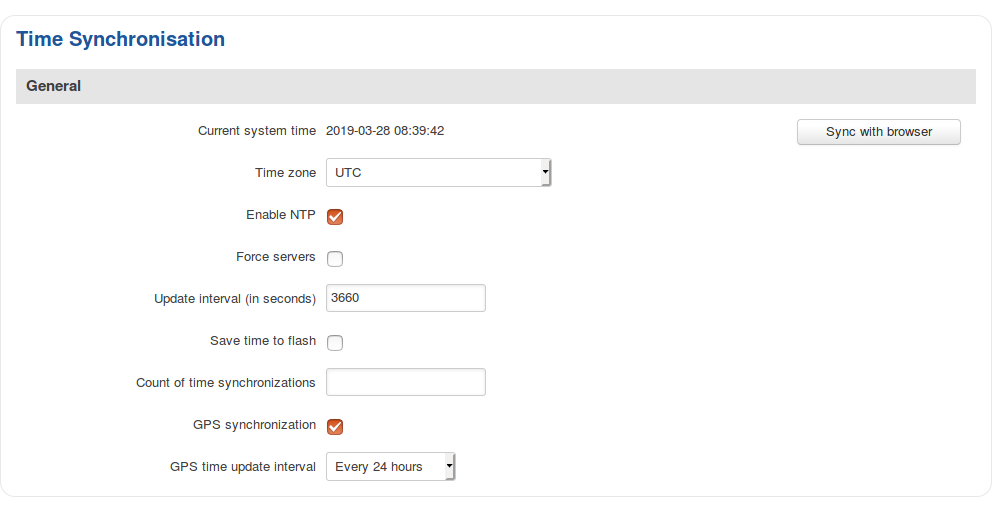Open the Time zone dropdown showing UTC
This screenshot has width=992, height=512.
point(438,173)
